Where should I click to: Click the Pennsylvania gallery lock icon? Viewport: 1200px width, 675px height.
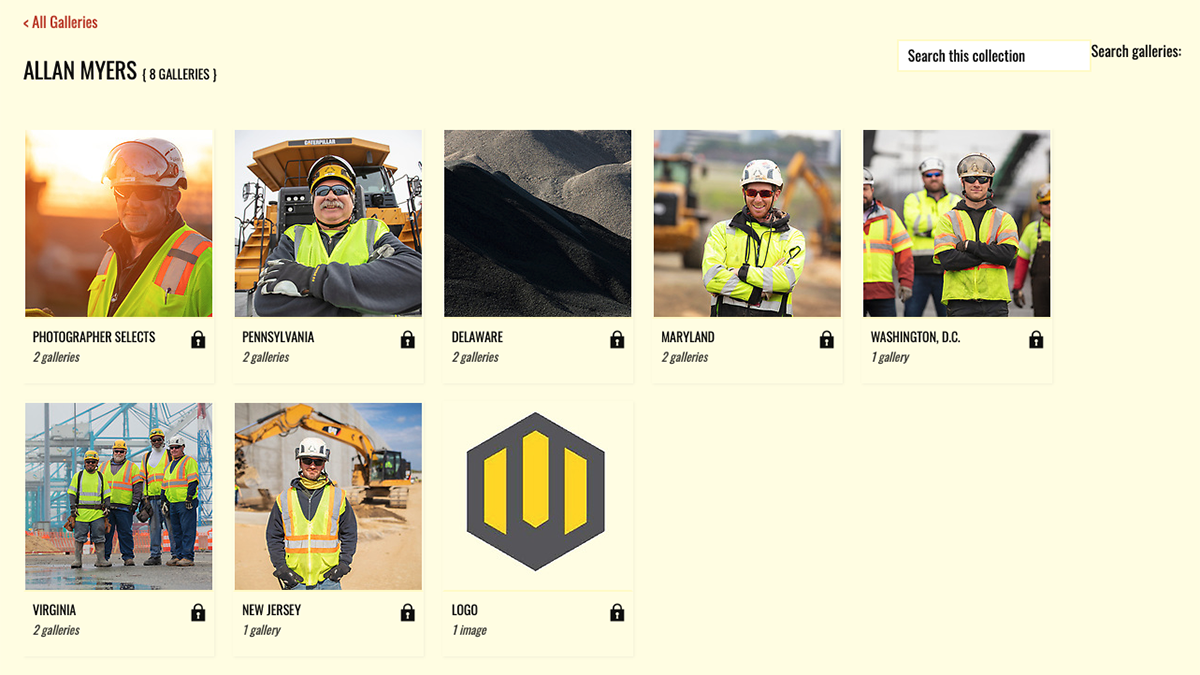click(x=407, y=340)
